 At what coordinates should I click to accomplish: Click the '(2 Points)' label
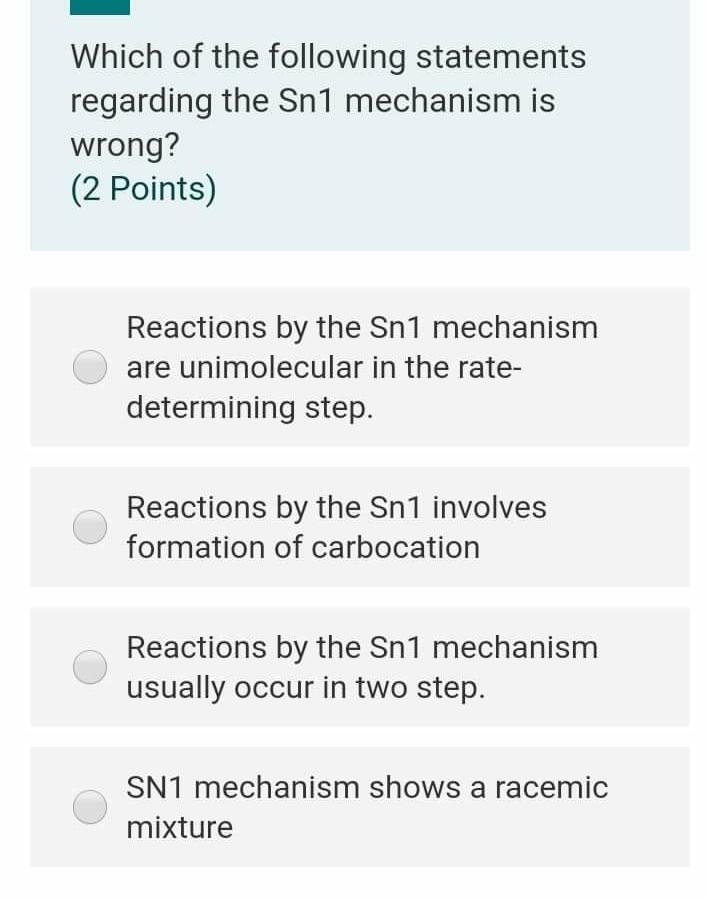click(144, 189)
